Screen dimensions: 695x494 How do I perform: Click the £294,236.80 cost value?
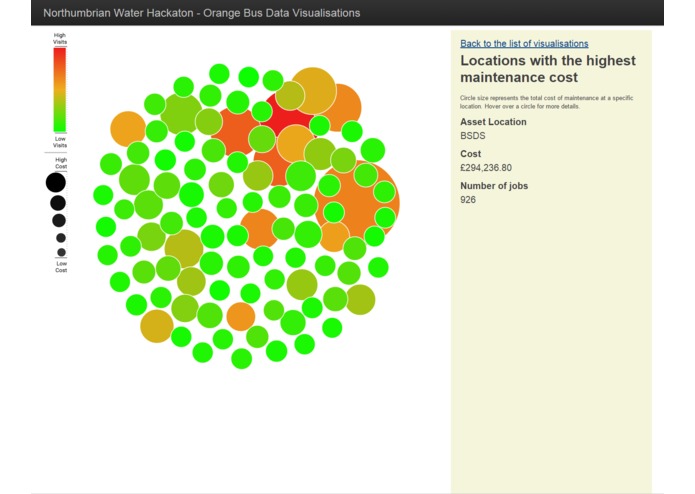click(x=486, y=168)
